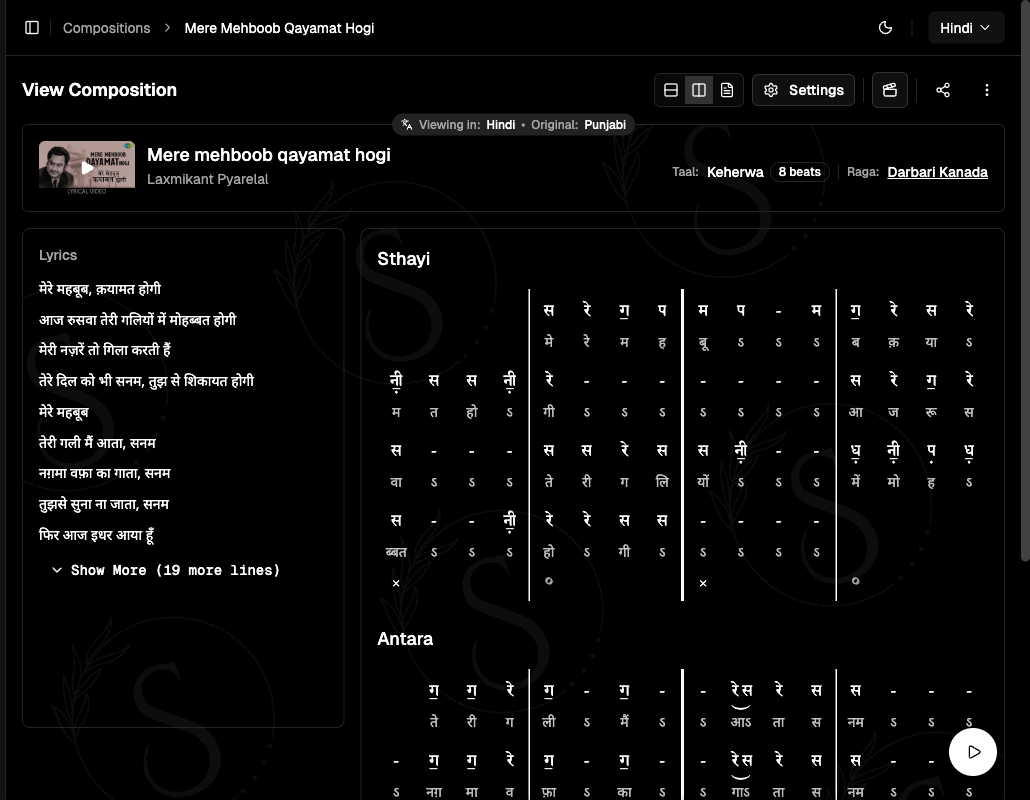Open the Settings panel

click(x=803, y=89)
